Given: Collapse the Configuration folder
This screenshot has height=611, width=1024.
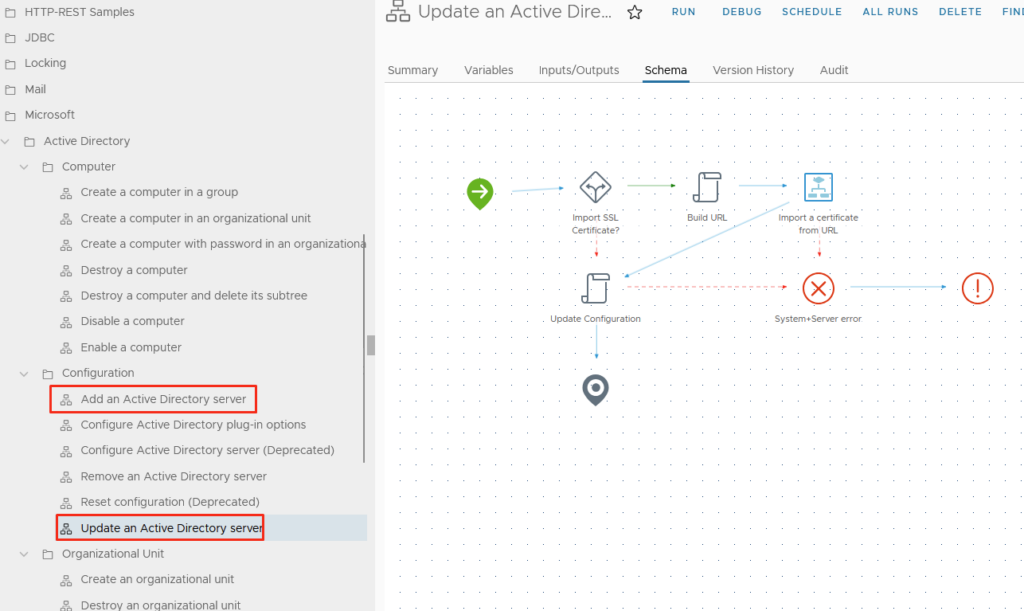Looking at the screenshot, I should point(25,373).
